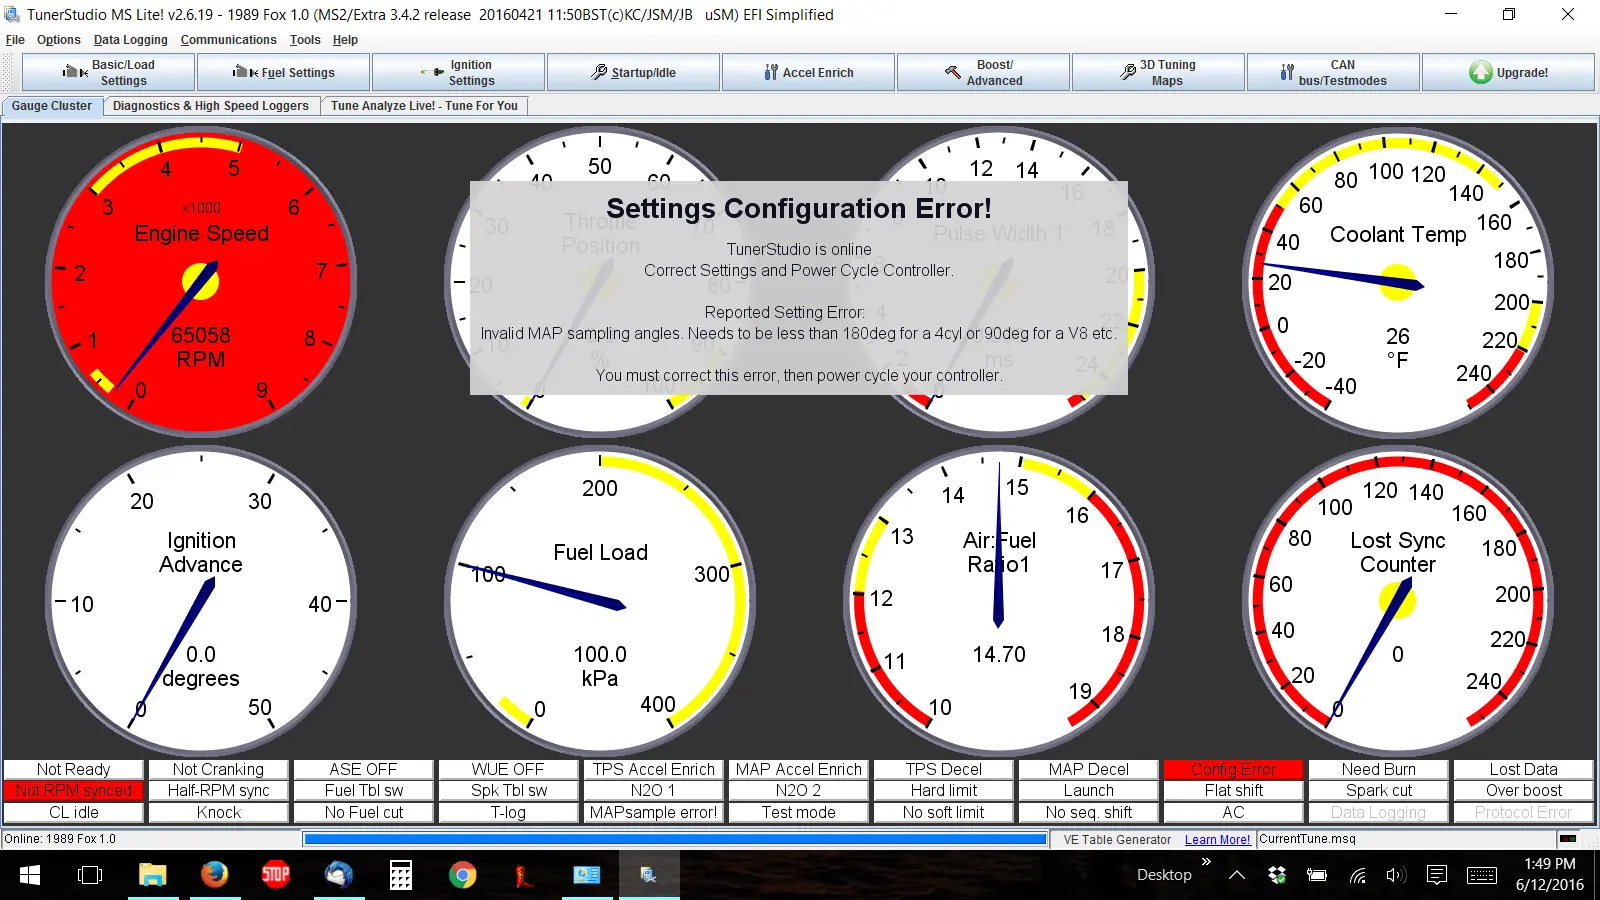The image size is (1600, 900).
Task: Switch to Tune Analyze Live! tab
Action: click(x=424, y=106)
